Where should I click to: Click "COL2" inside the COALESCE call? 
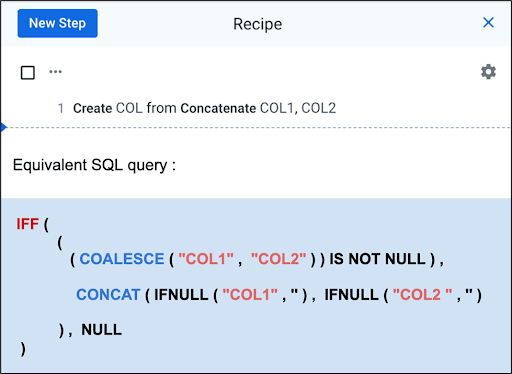point(278,259)
